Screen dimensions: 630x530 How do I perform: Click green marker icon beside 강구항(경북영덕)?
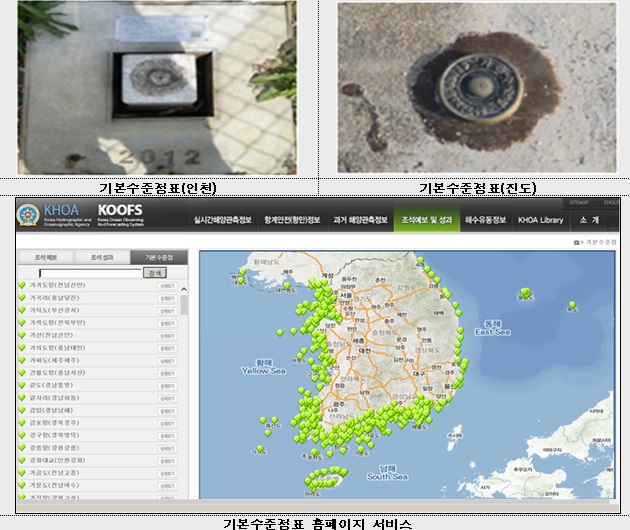(22, 435)
